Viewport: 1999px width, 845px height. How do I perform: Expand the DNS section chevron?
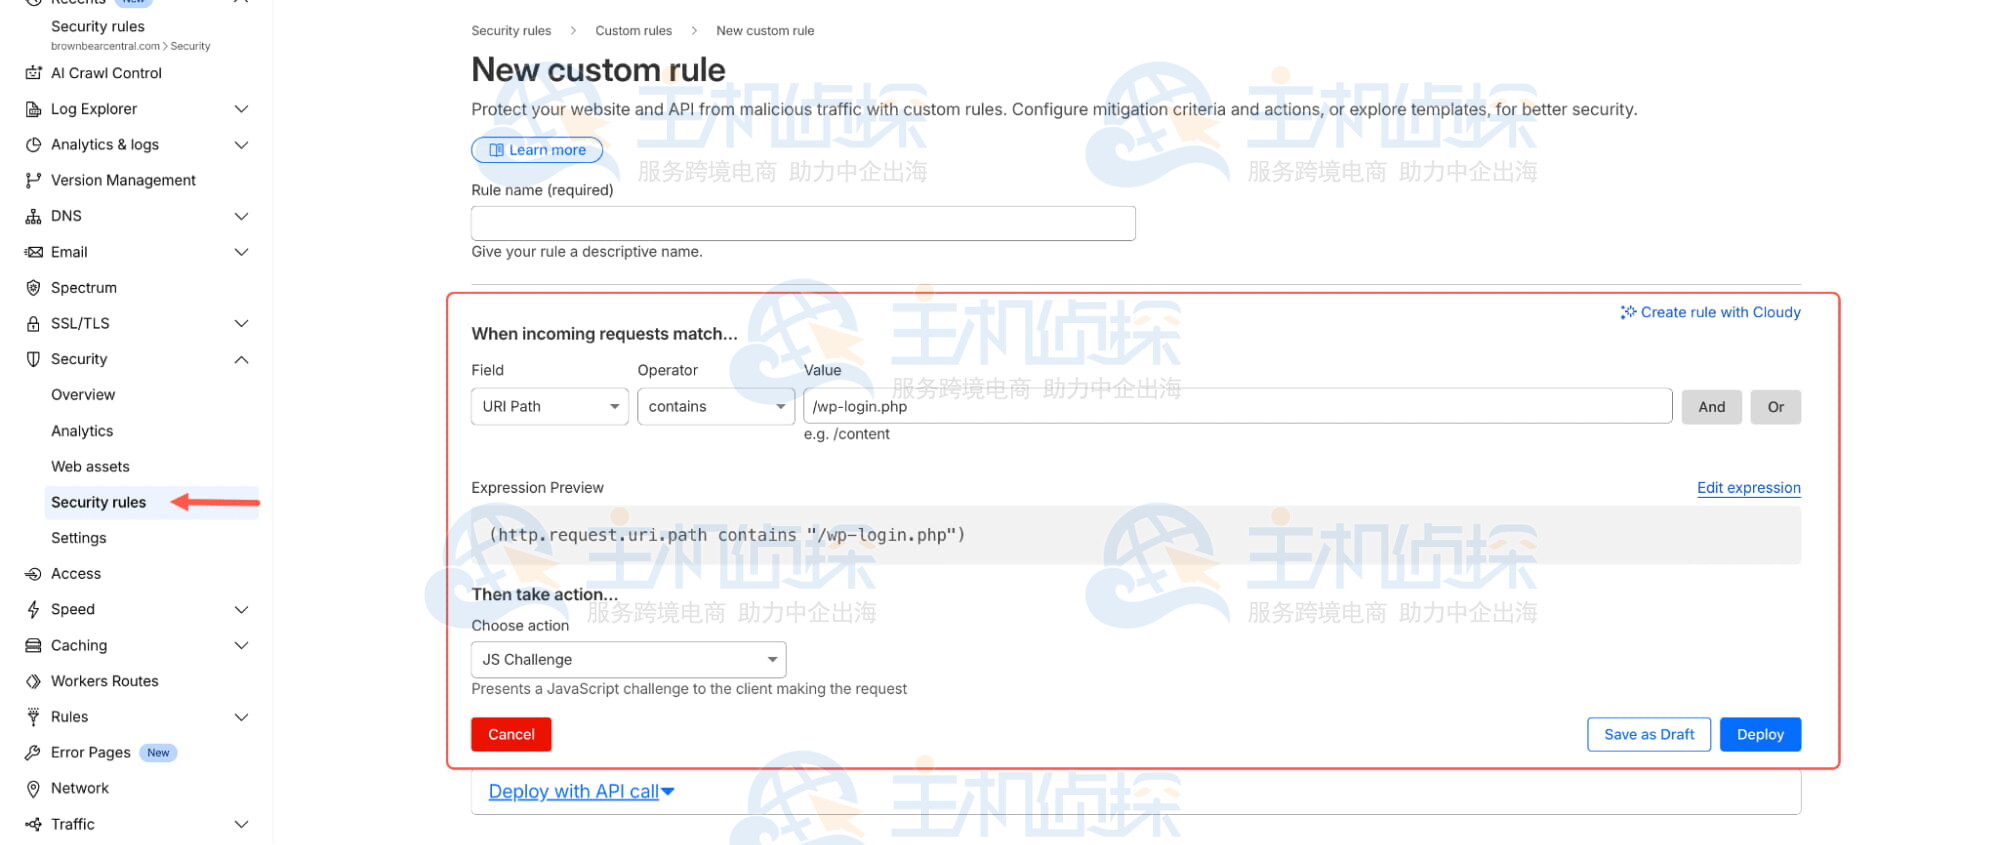241,216
